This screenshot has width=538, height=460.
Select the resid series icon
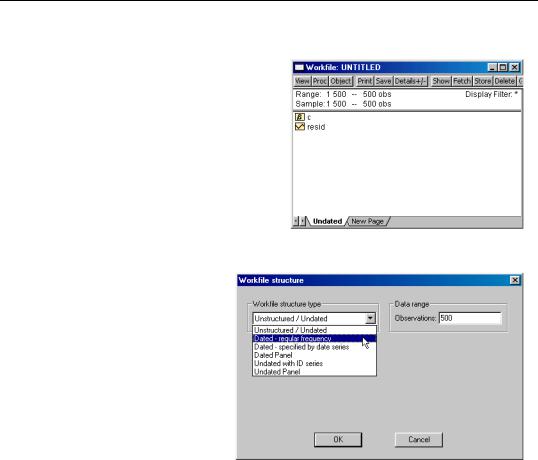(300, 127)
